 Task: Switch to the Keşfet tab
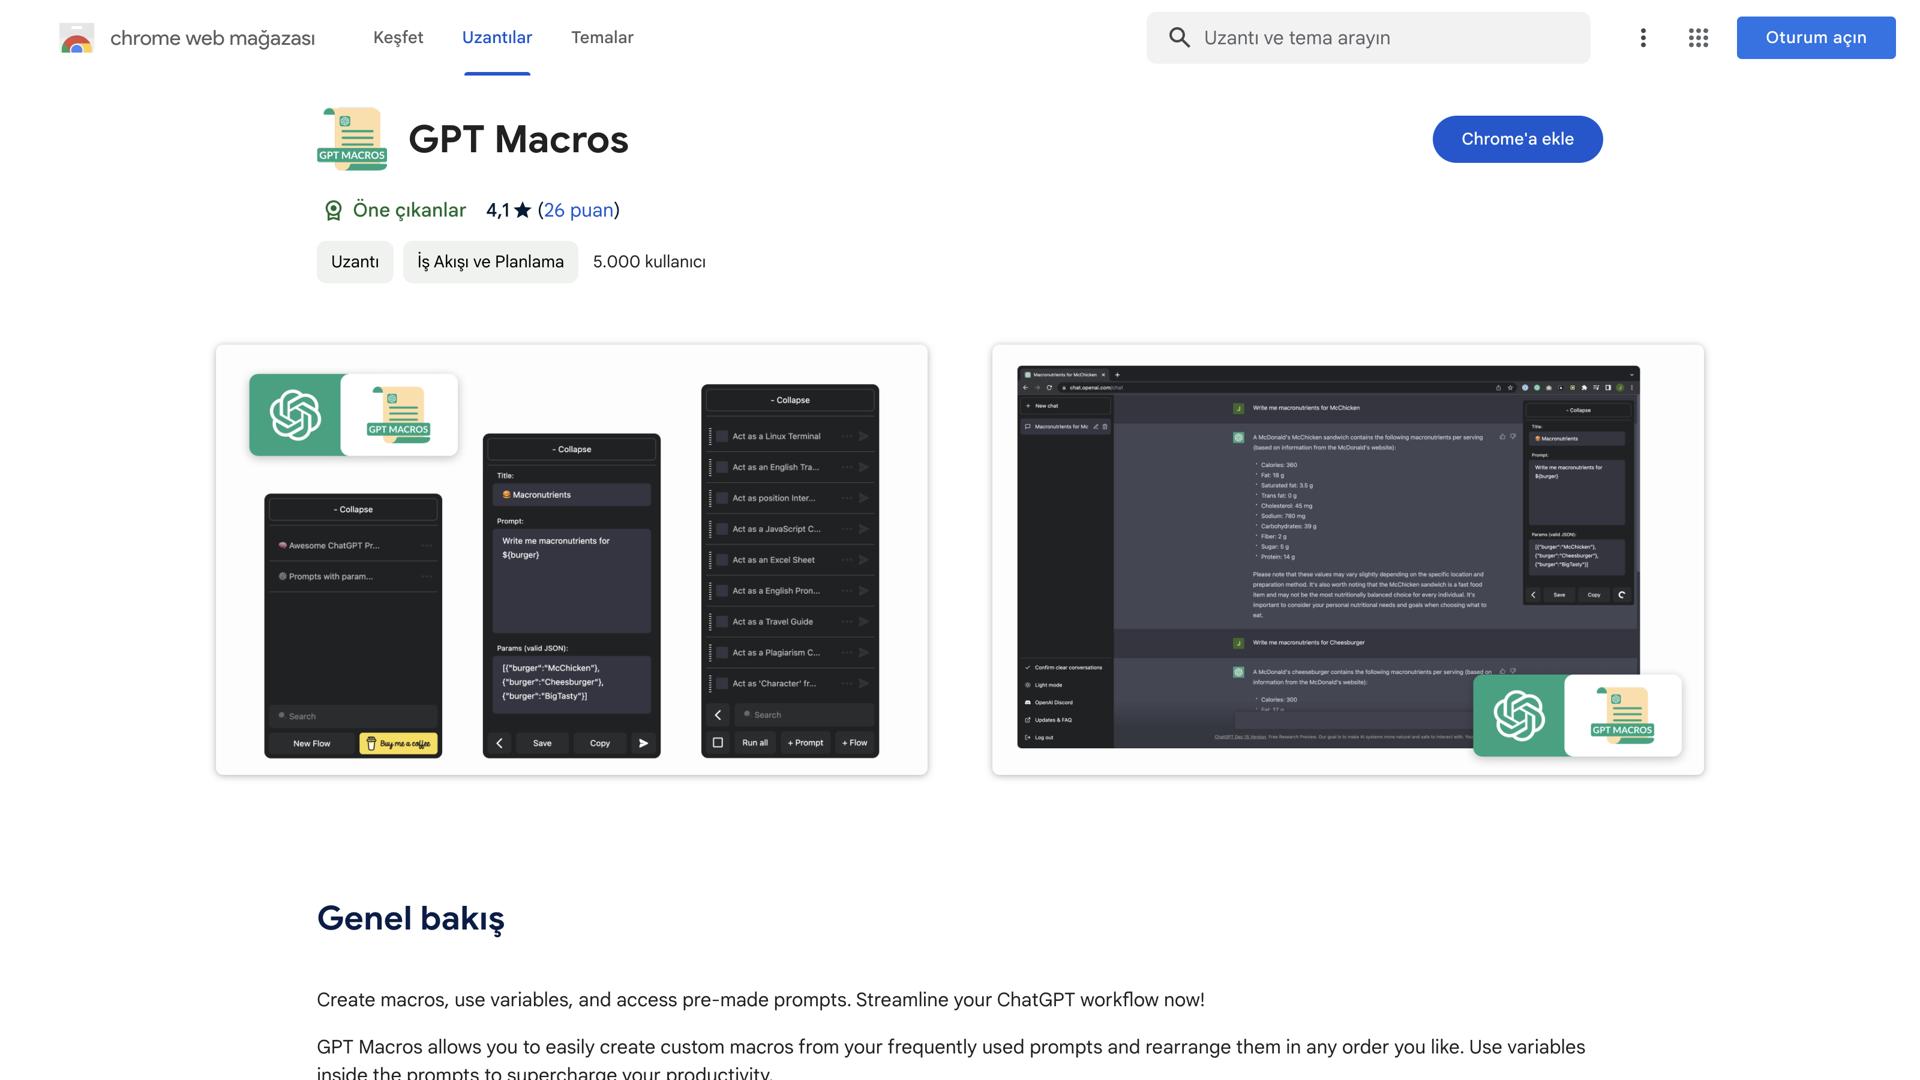[398, 38]
